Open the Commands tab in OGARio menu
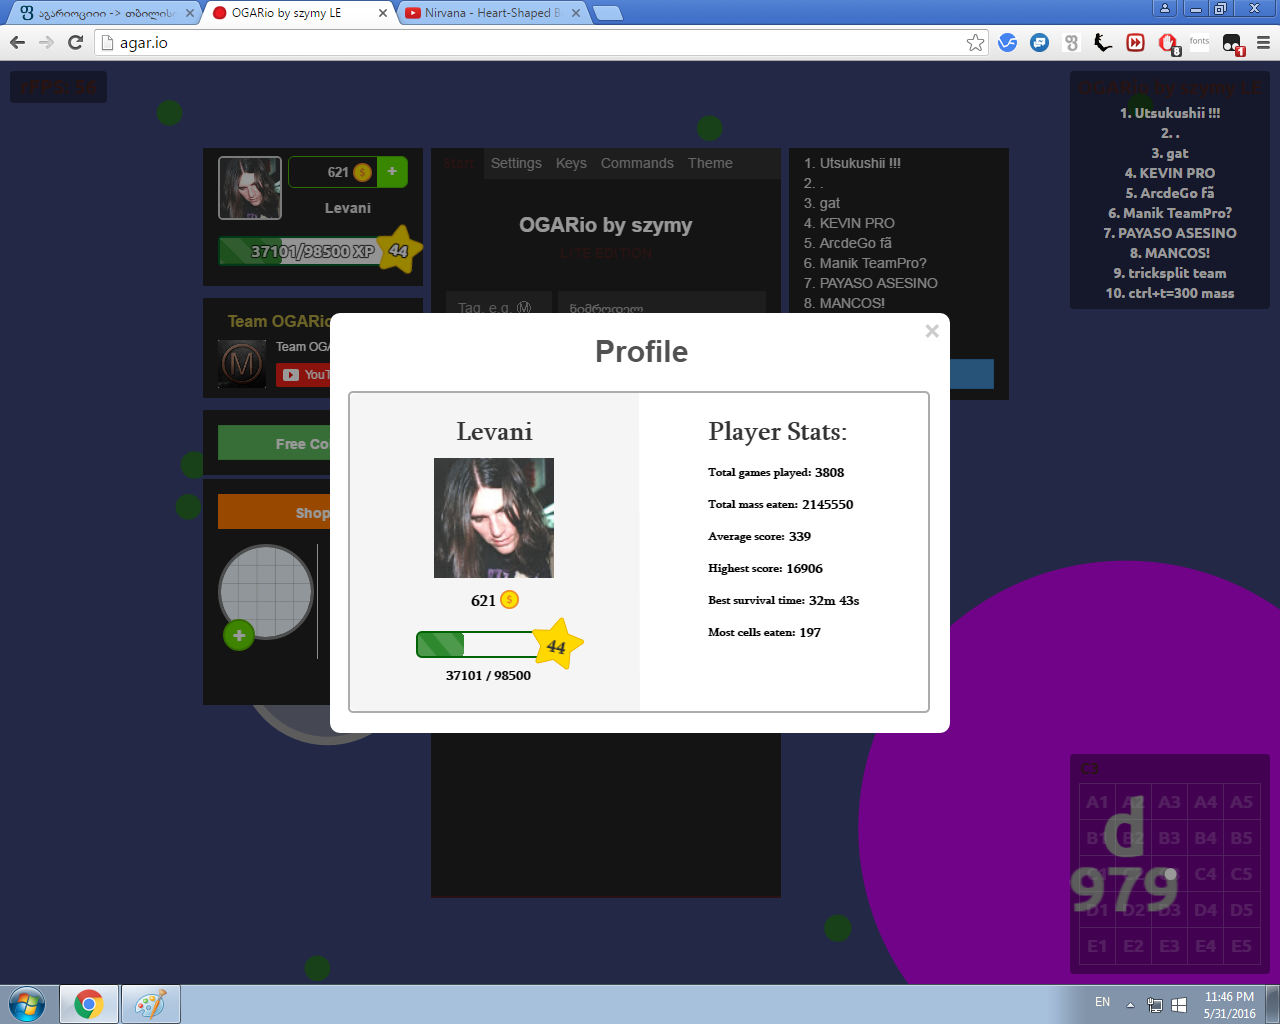This screenshot has width=1280, height=1024. [637, 163]
